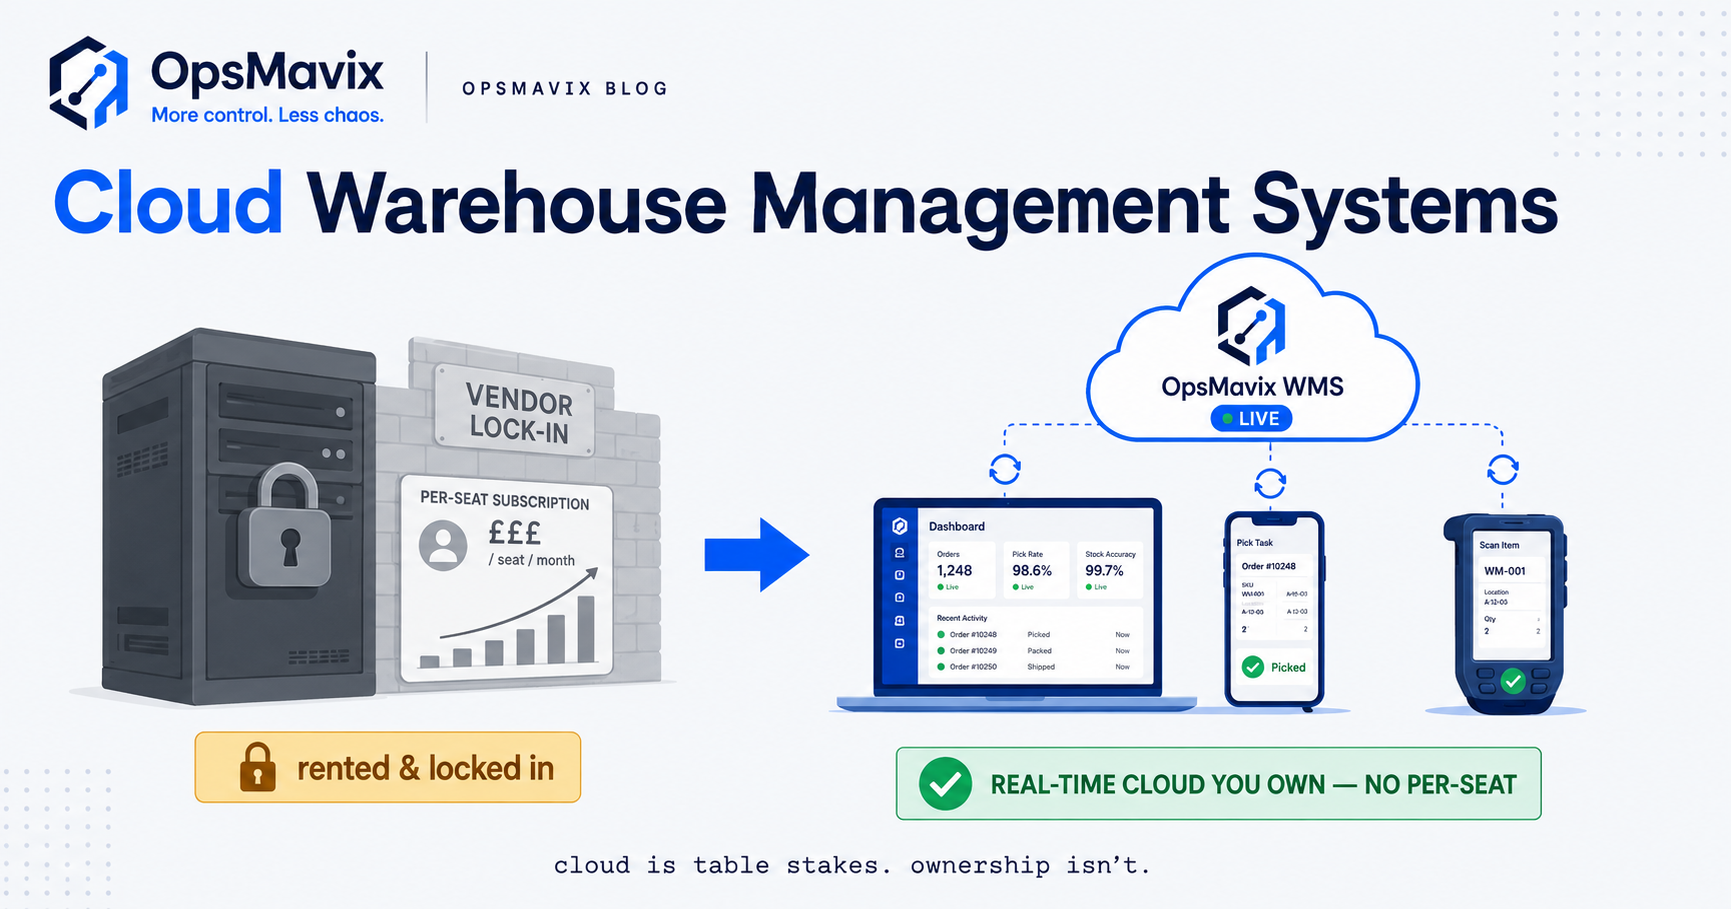Click the "Now" timestamp in the Order #10250 row

tap(1123, 667)
